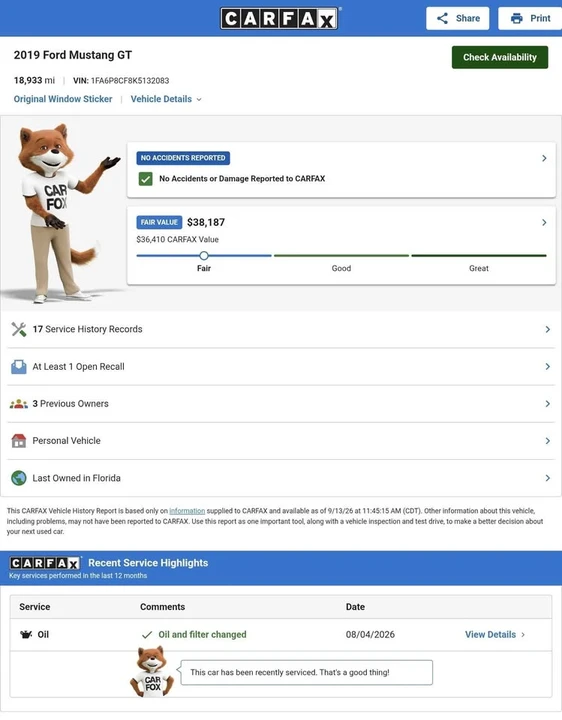Image resolution: width=562 pixels, height=720 pixels.
Task: Click the Oil service icon
Action: pyautogui.click(x=26, y=635)
